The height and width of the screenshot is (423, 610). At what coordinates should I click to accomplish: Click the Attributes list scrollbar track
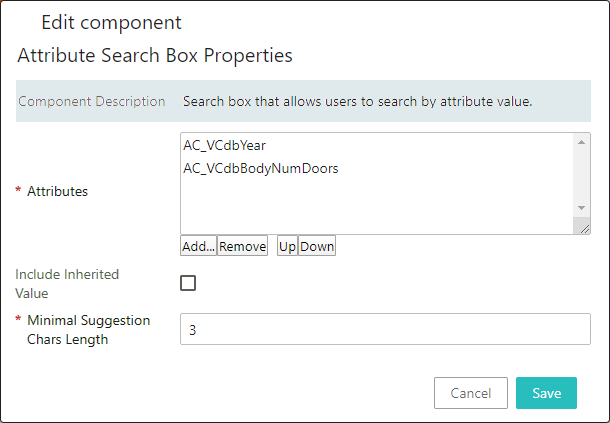pos(582,175)
